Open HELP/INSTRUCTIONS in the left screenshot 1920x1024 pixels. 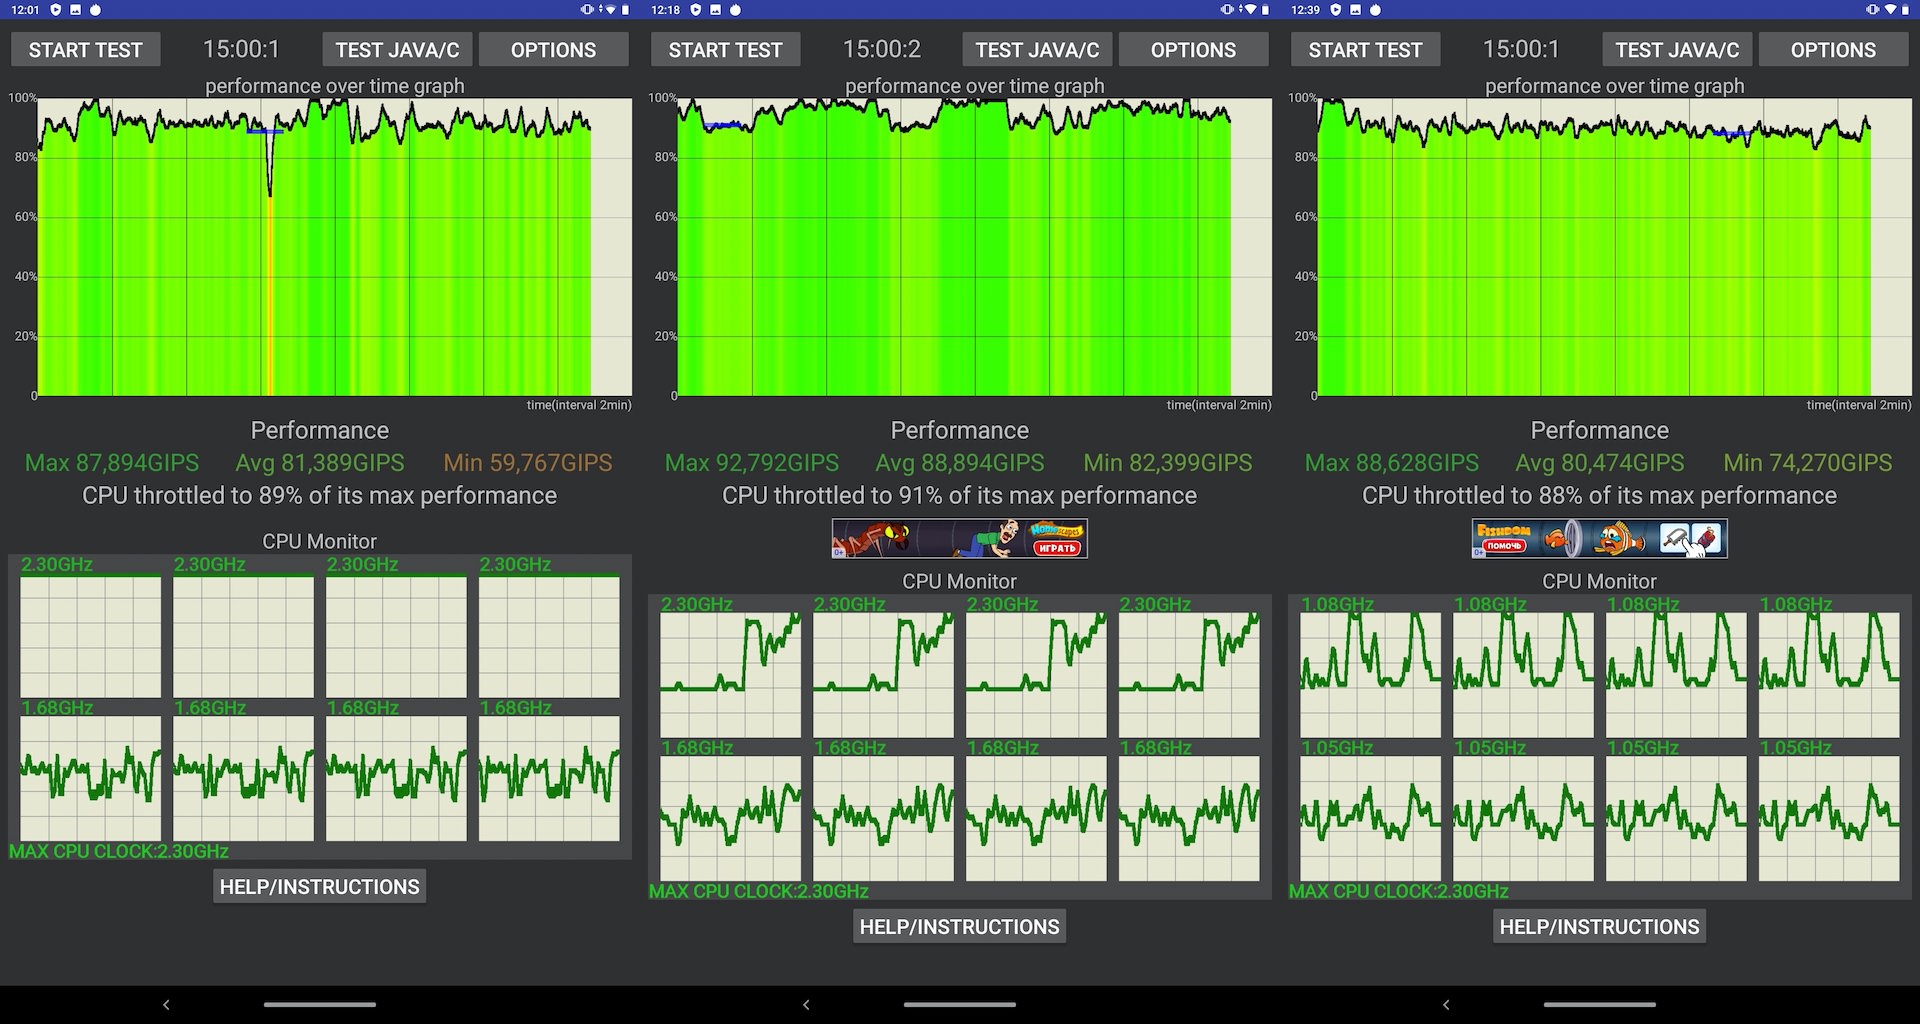click(319, 887)
